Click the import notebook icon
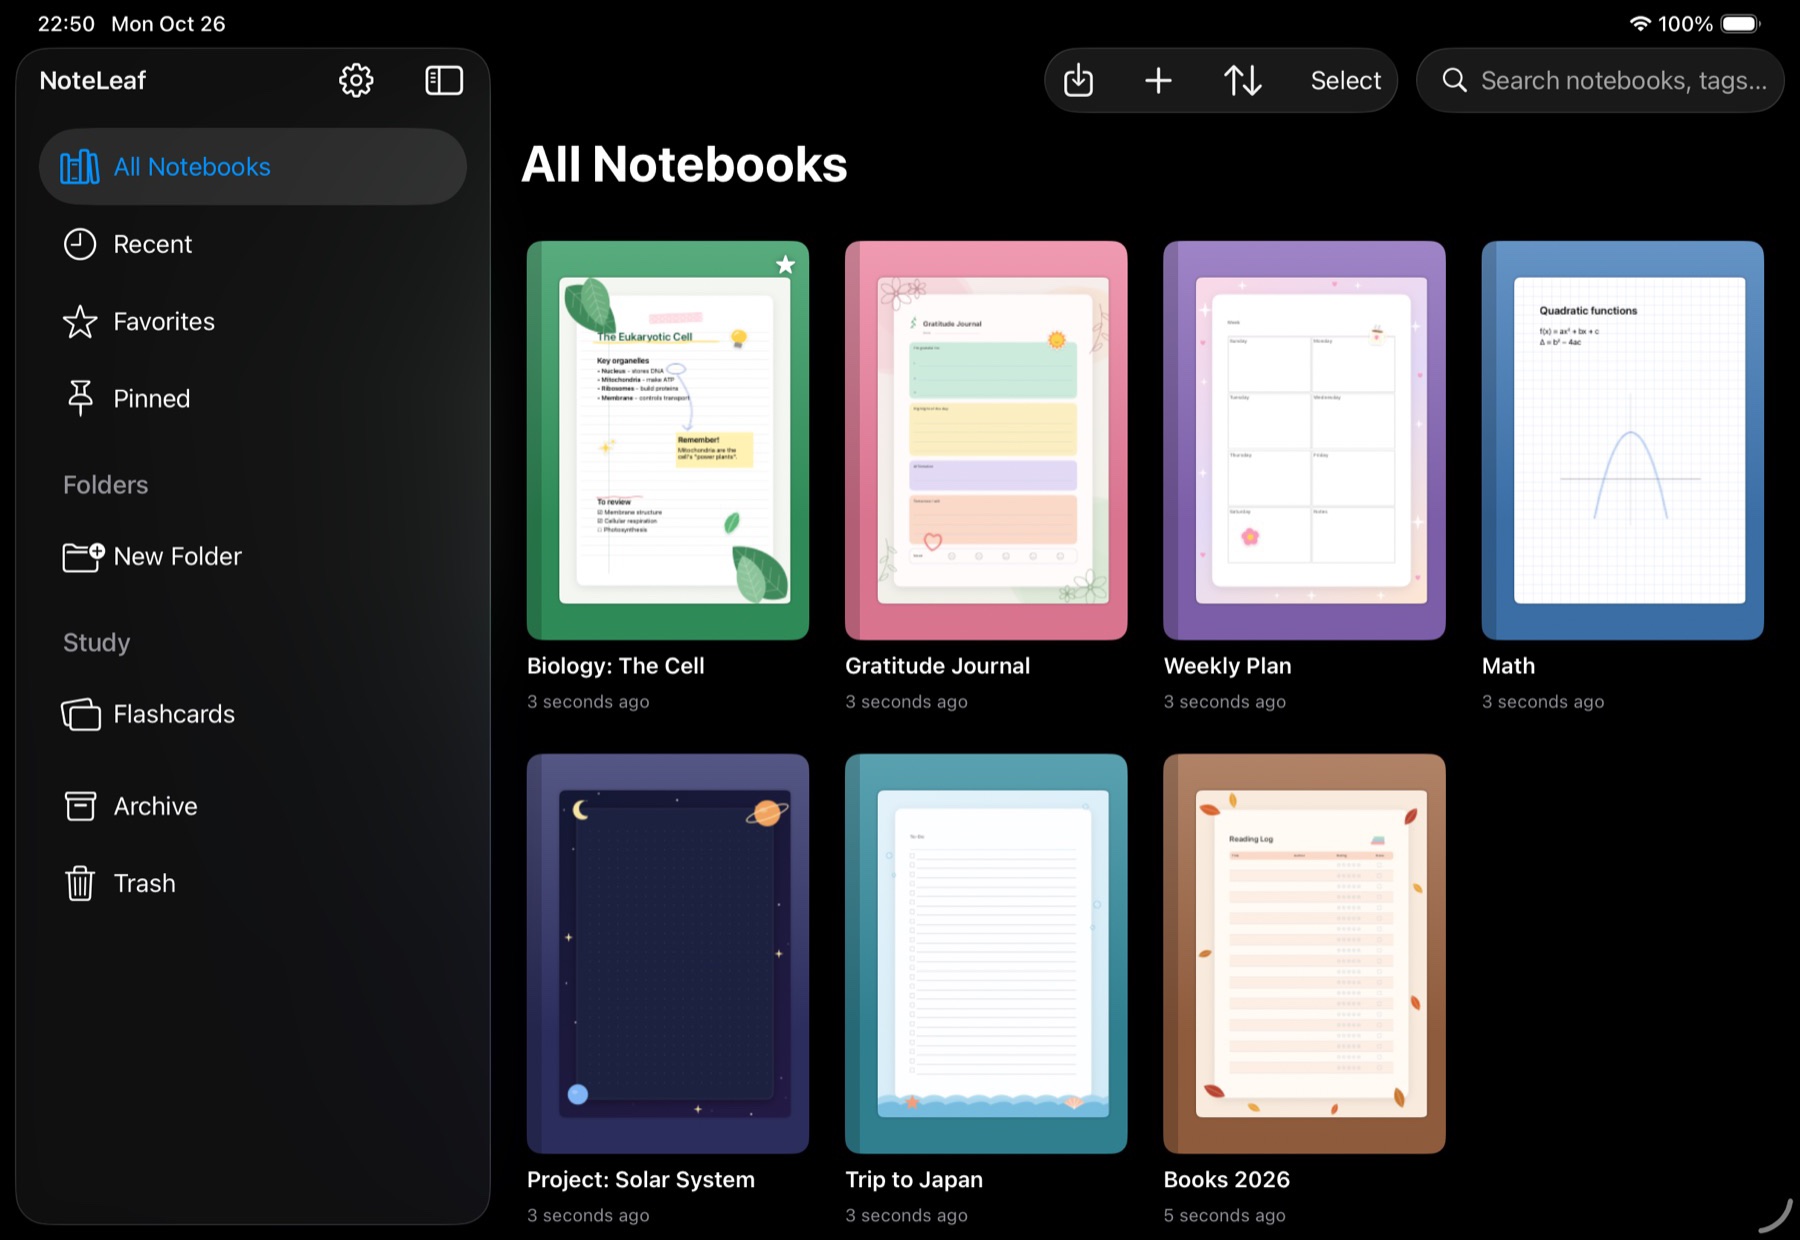 1078,80
